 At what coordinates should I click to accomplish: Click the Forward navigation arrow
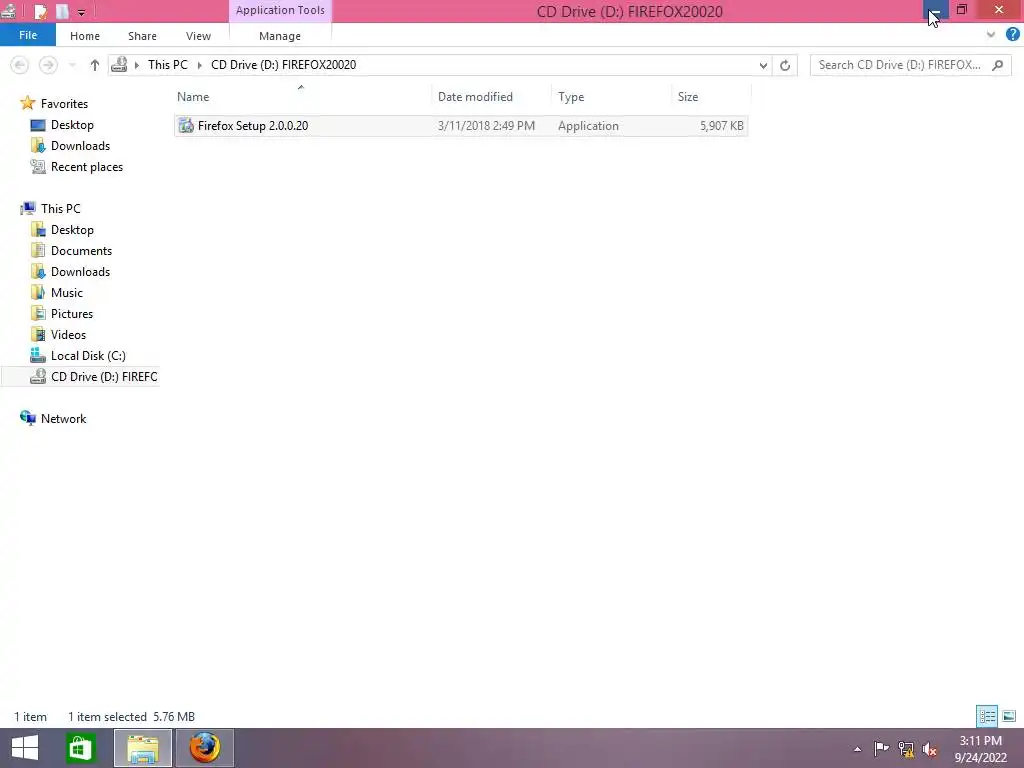point(48,65)
